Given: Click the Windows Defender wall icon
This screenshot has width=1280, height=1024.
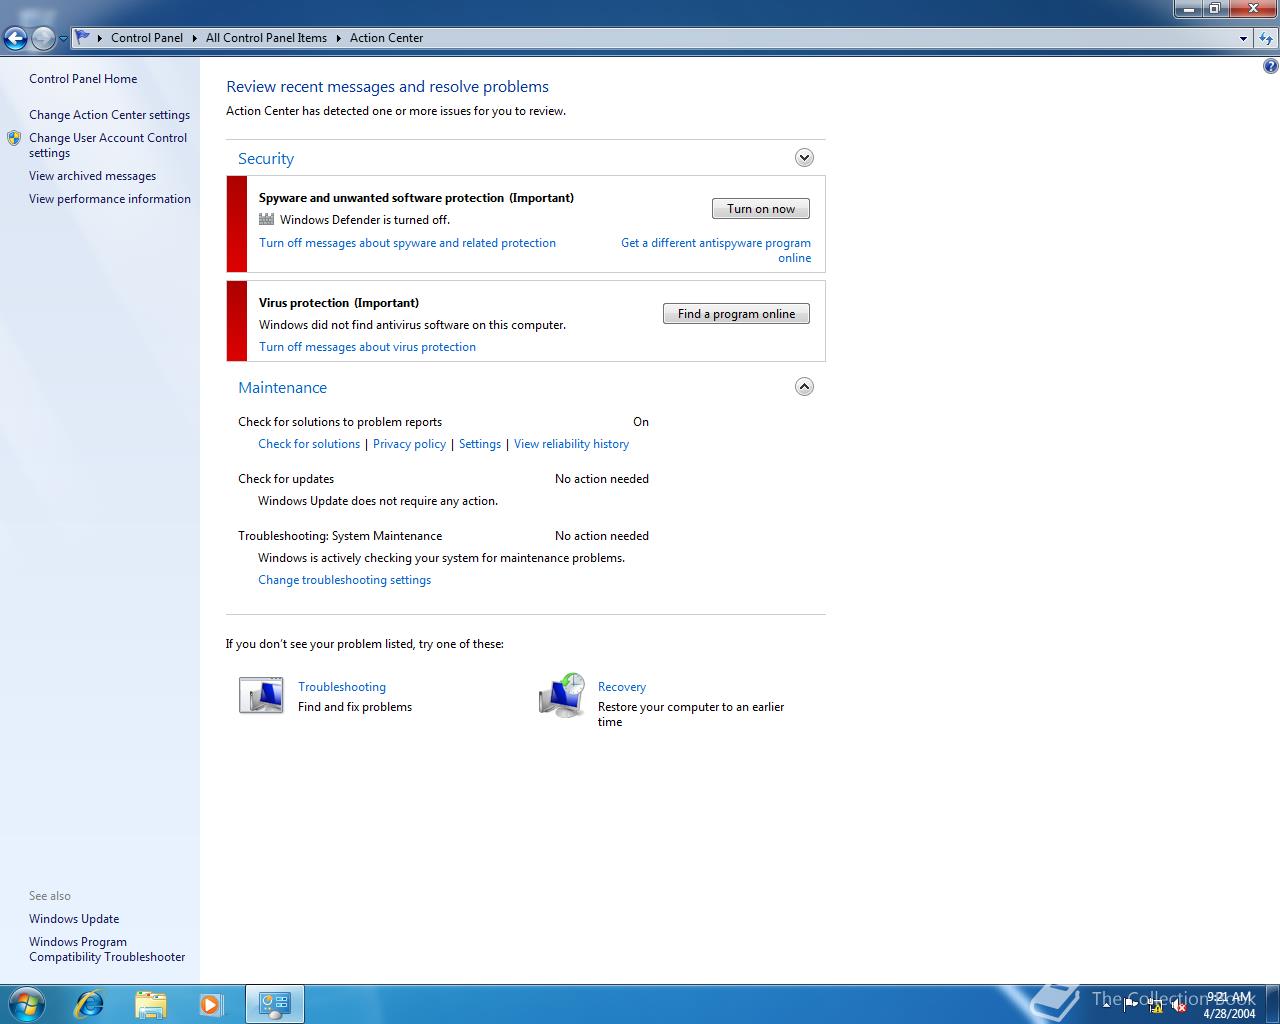Looking at the screenshot, I should (x=266, y=219).
